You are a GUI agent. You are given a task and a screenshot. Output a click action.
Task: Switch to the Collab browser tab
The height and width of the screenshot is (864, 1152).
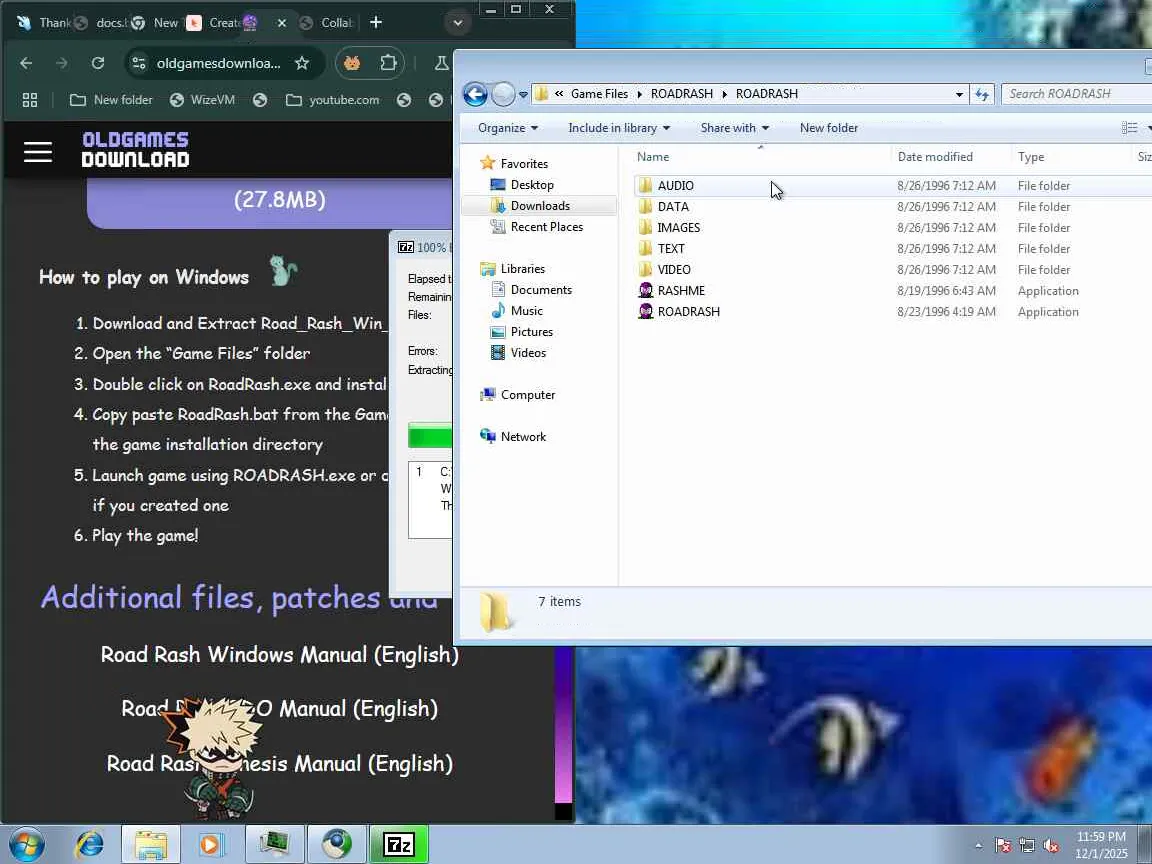point(328,23)
